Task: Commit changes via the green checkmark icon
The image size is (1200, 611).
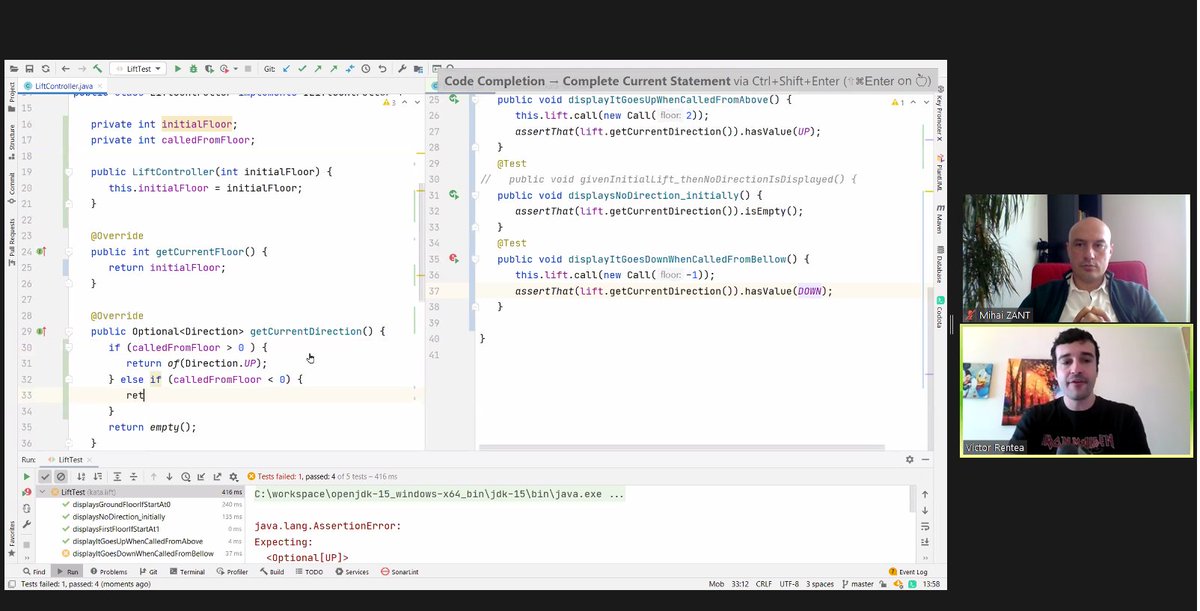Action: pyautogui.click(x=302, y=68)
